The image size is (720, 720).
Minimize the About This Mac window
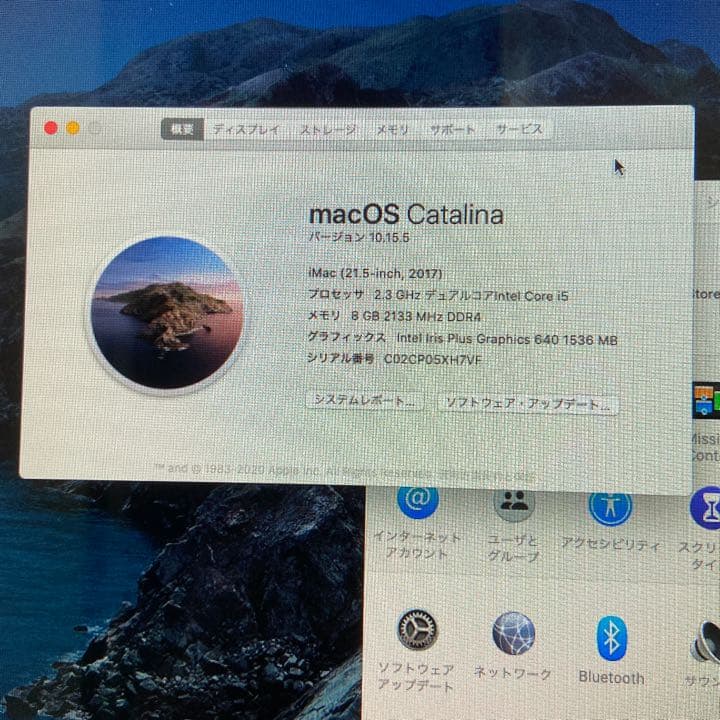[x=73, y=128]
